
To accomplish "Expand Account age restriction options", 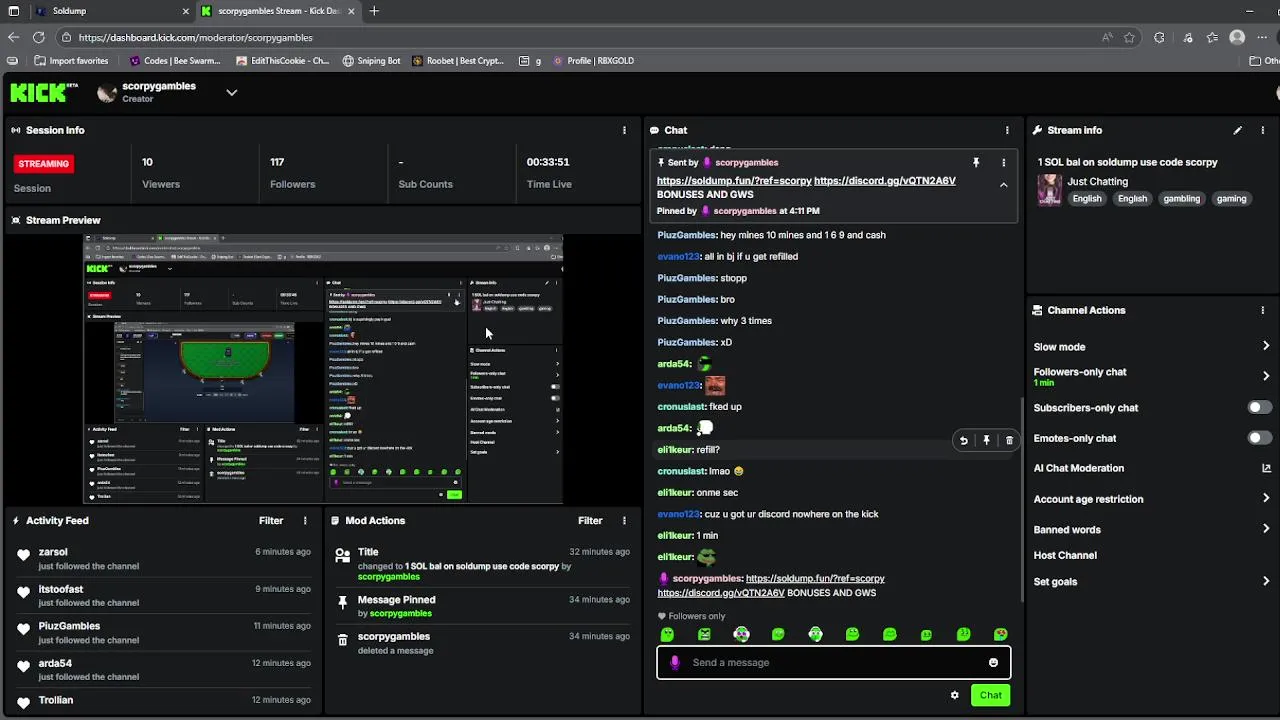I will pos(1266,499).
